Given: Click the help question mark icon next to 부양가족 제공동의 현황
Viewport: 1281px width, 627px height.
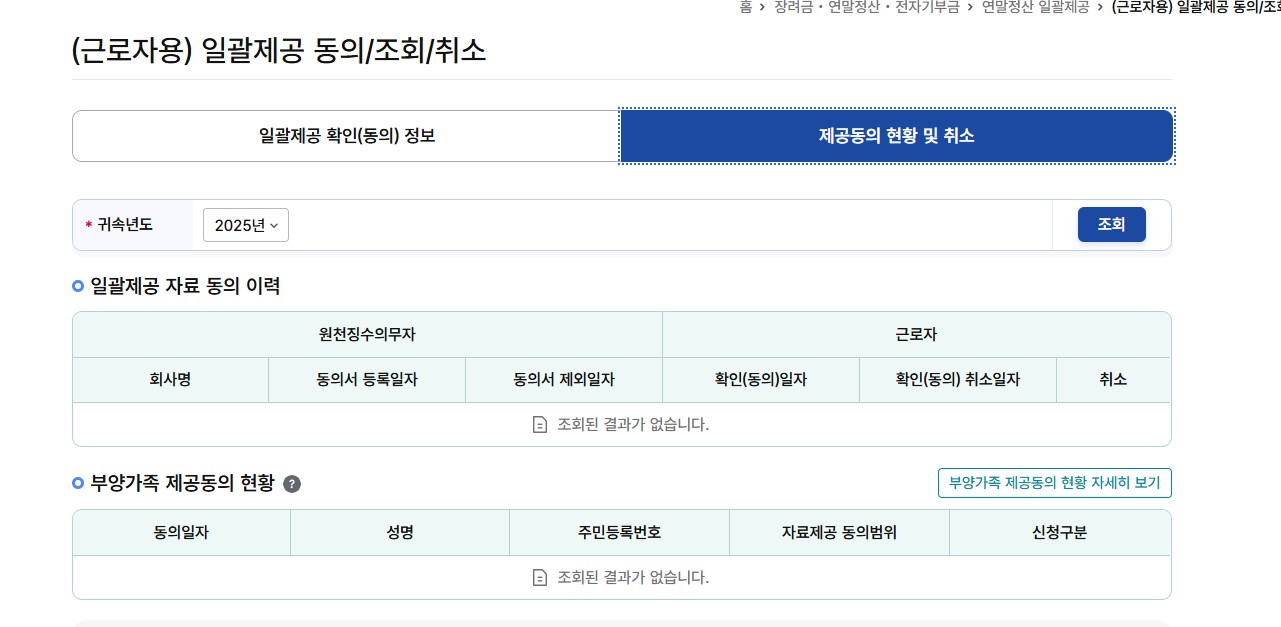Looking at the screenshot, I should tap(292, 484).
